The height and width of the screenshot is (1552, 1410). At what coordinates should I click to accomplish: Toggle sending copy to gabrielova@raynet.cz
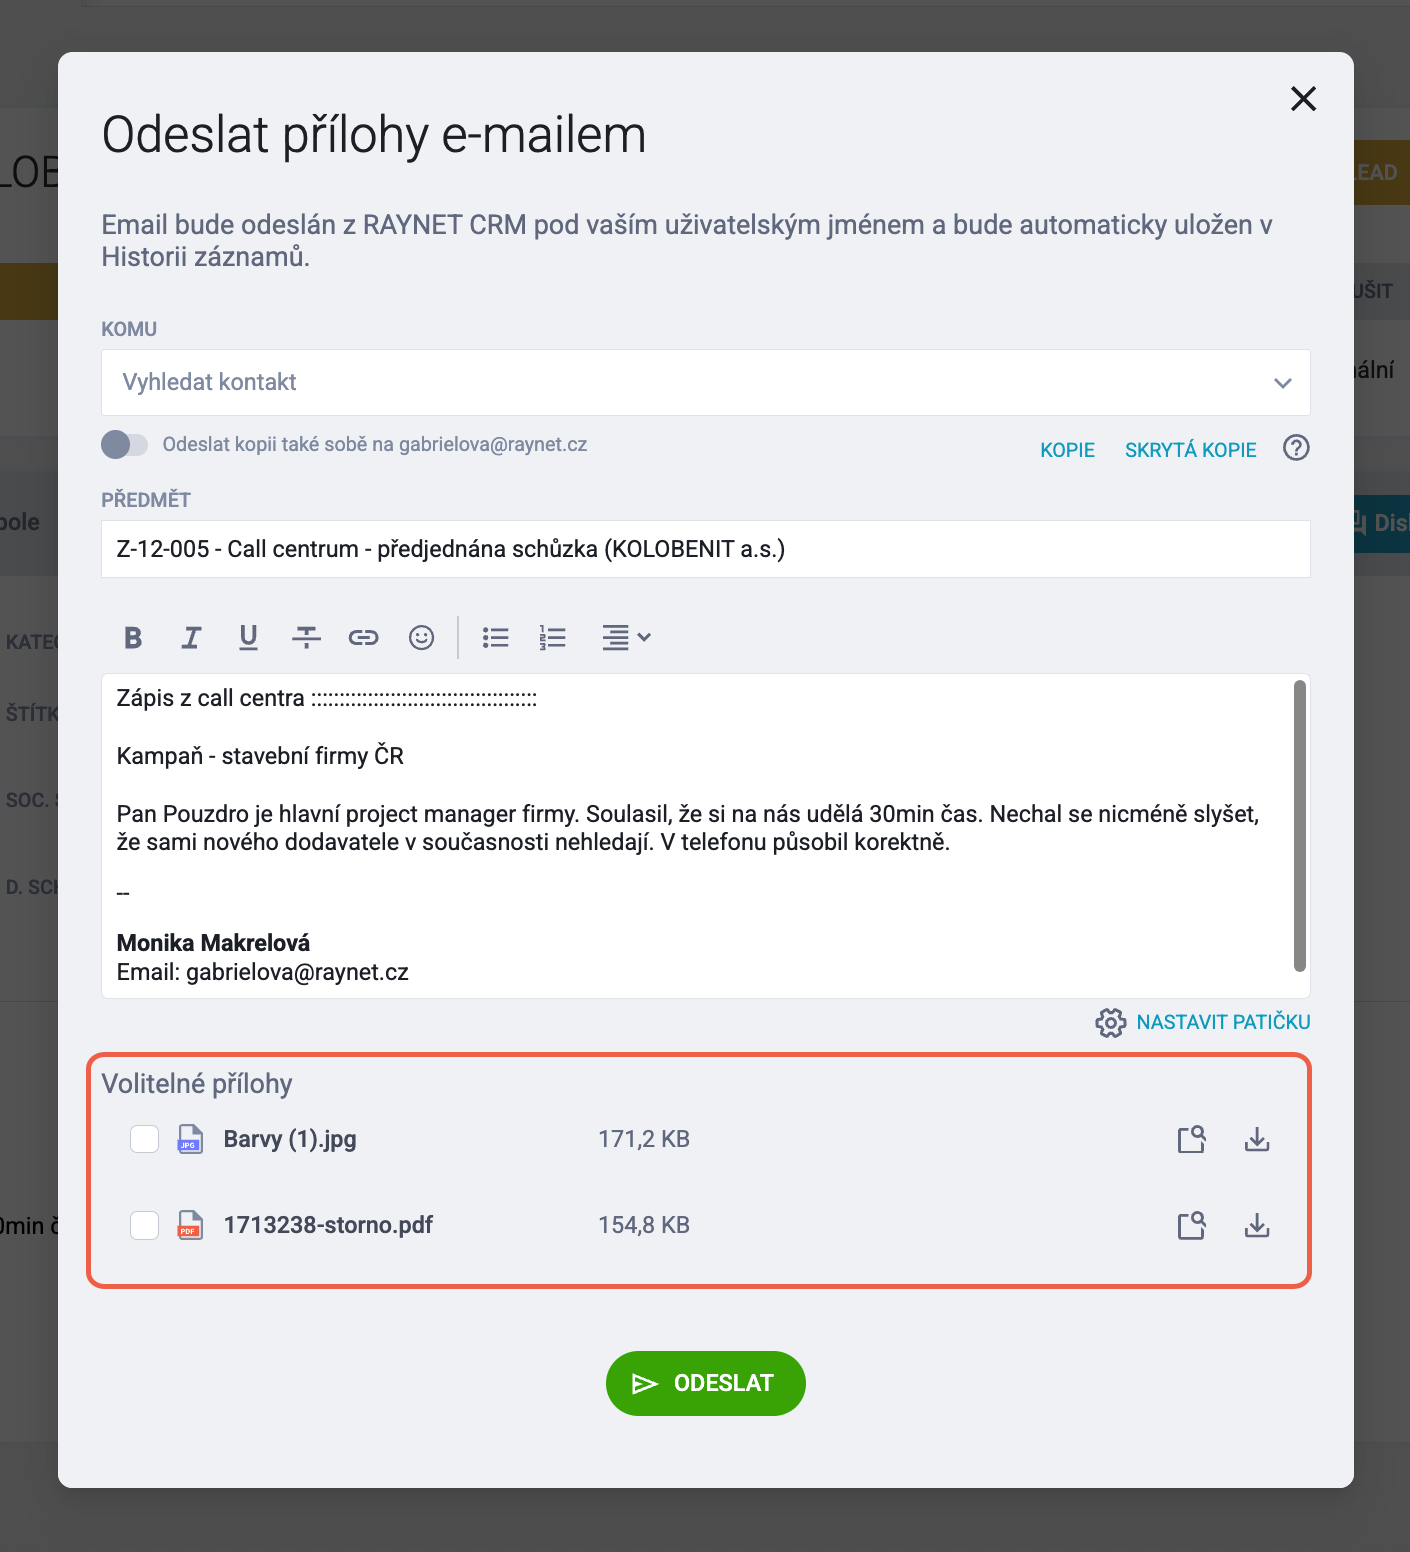pyautogui.click(x=125, y=444)
